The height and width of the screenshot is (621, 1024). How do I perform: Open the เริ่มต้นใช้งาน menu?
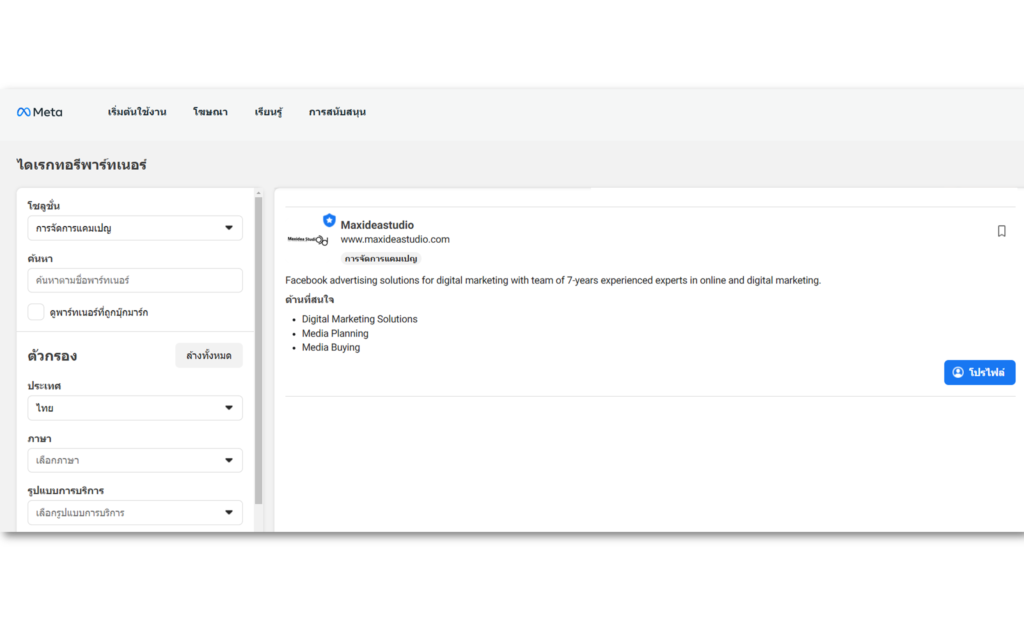tap(137, 112)
